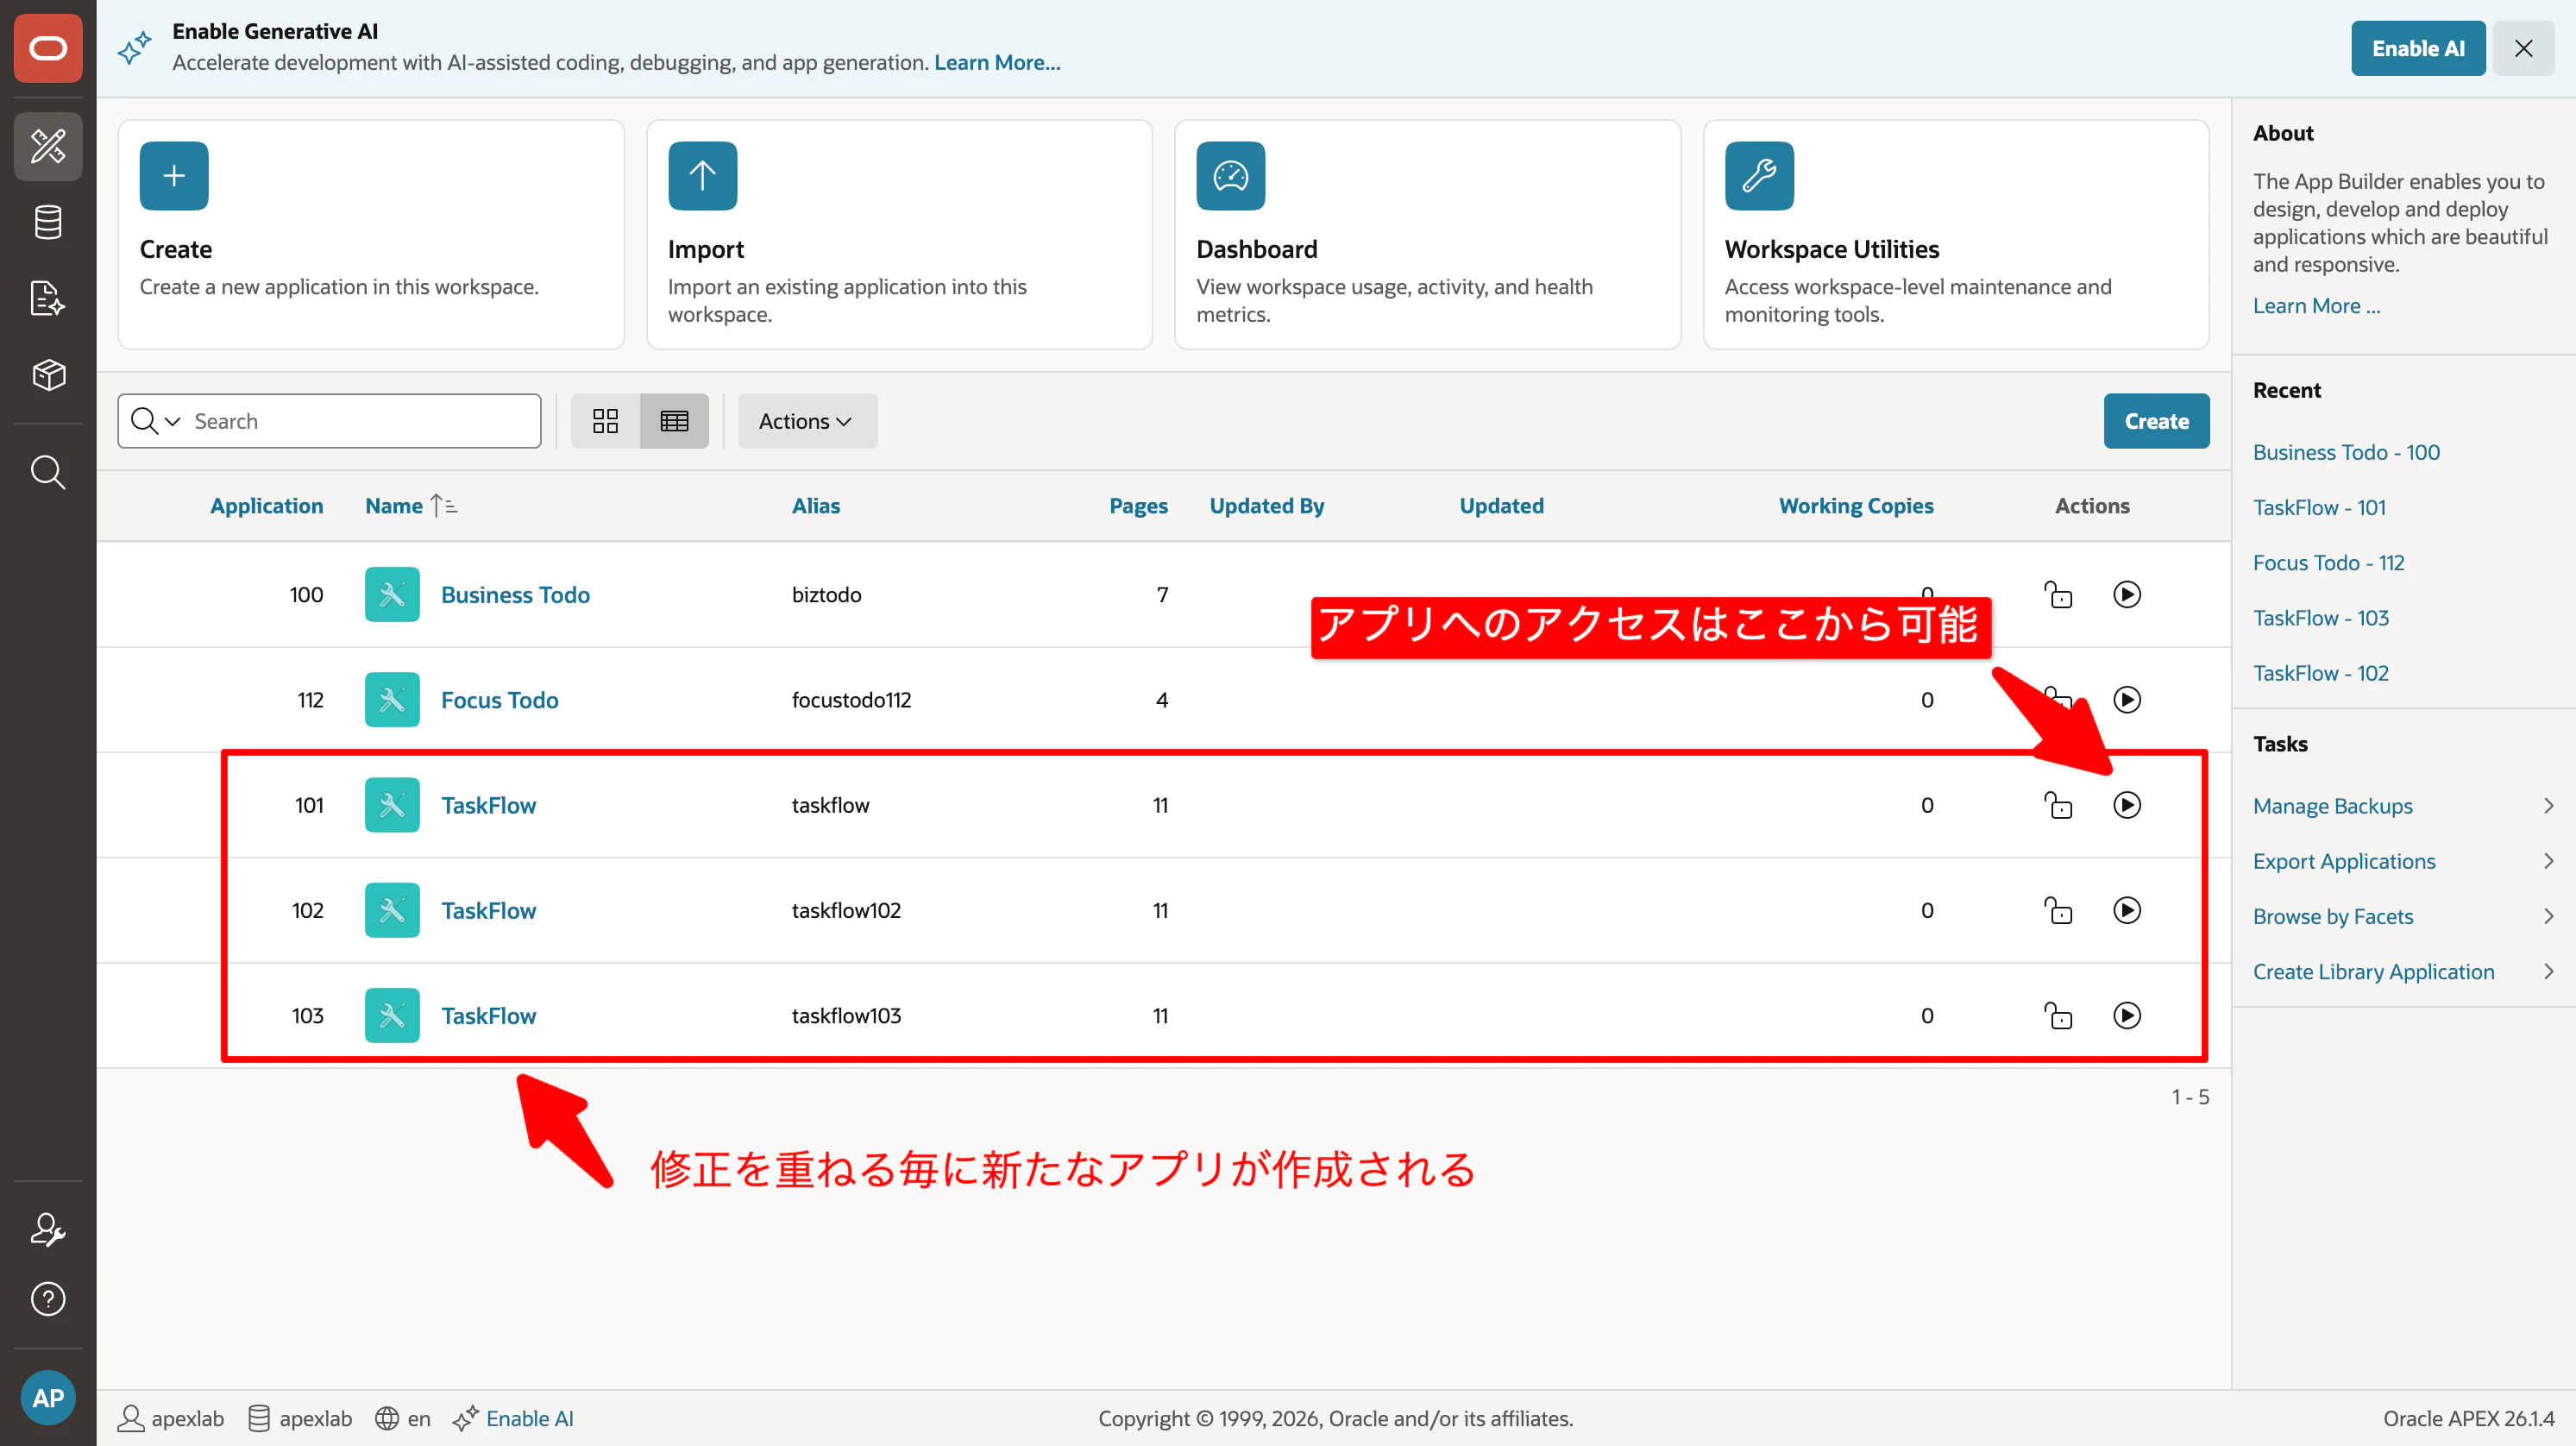The height and width of the screenshot is (1446, 2576).
Task: Click the Alias column header
Action: (x=816, y=506)
